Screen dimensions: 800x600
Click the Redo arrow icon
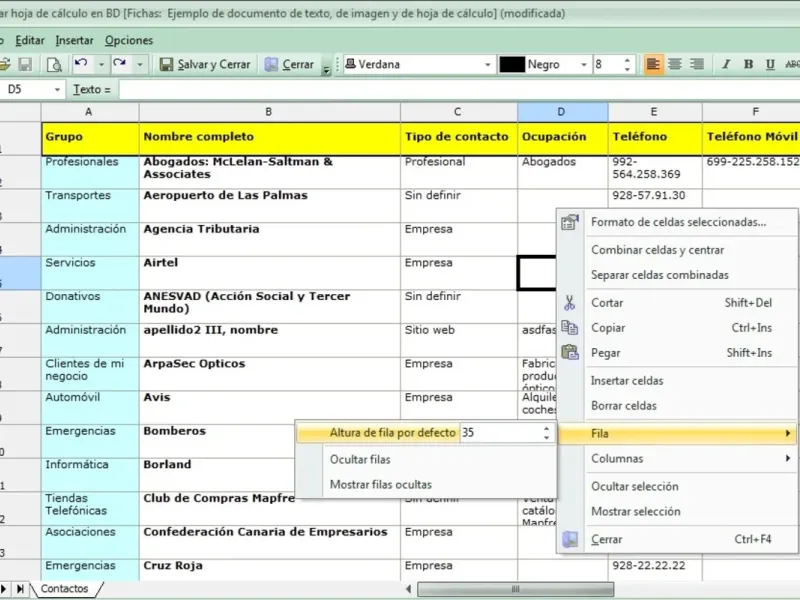[120, 64]
